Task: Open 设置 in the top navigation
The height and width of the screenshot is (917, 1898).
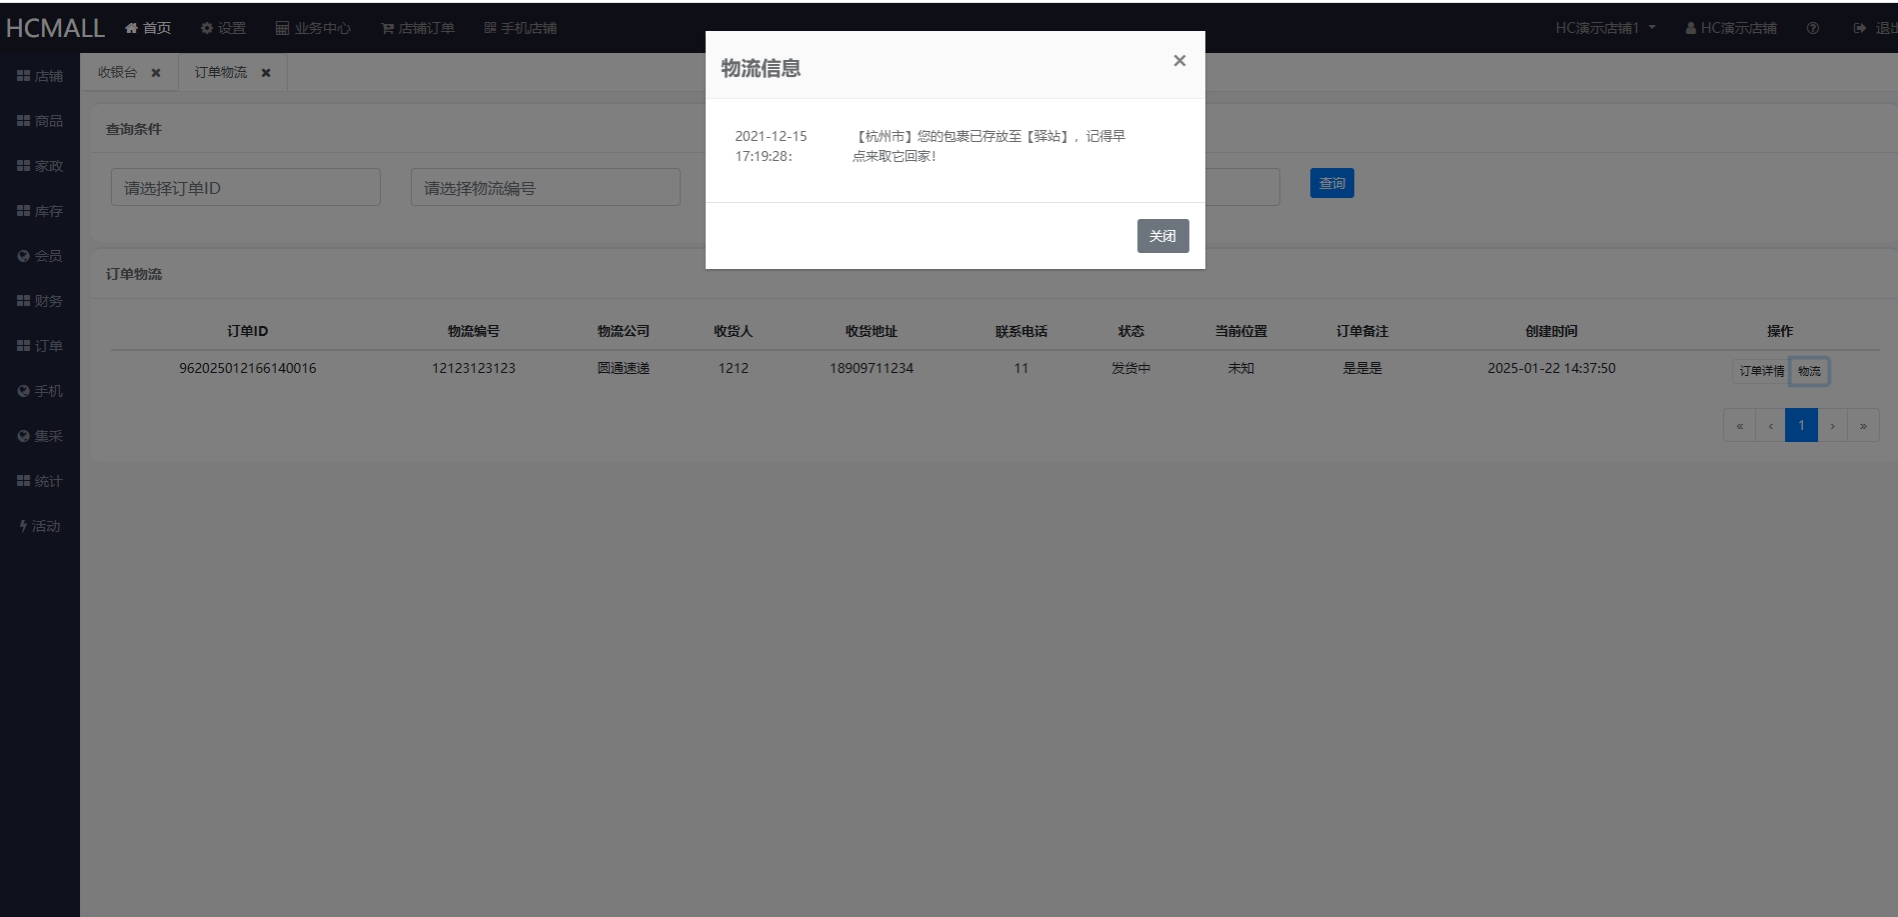Action: point(223,28)
